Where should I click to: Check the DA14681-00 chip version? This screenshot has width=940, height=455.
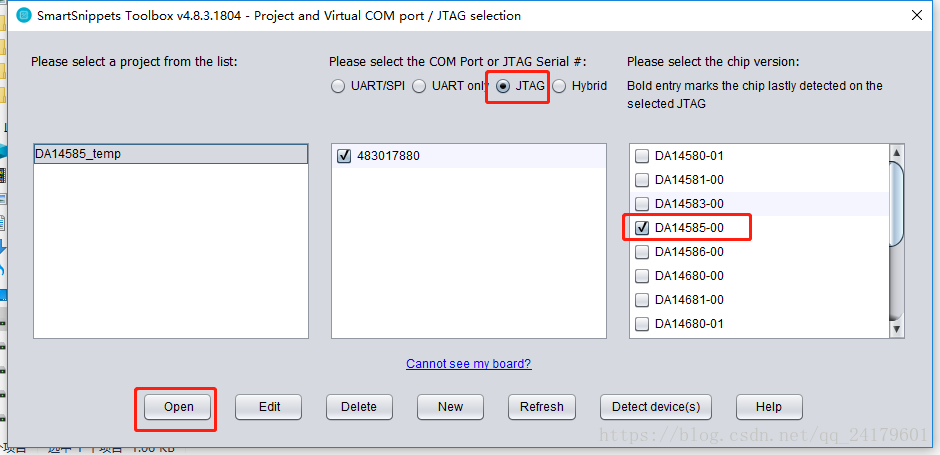click(642, 300)
